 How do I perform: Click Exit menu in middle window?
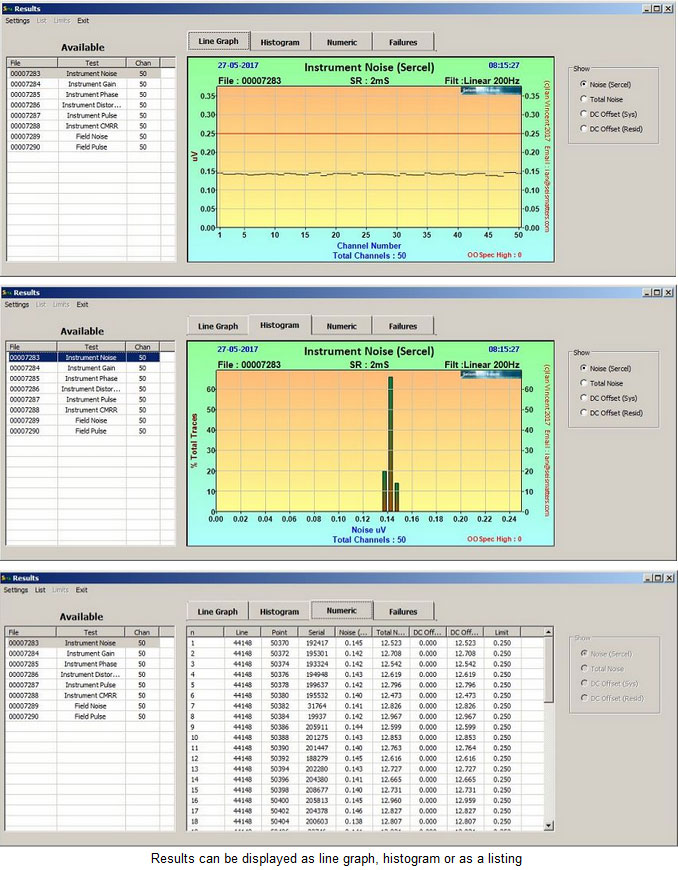point(83,305)
